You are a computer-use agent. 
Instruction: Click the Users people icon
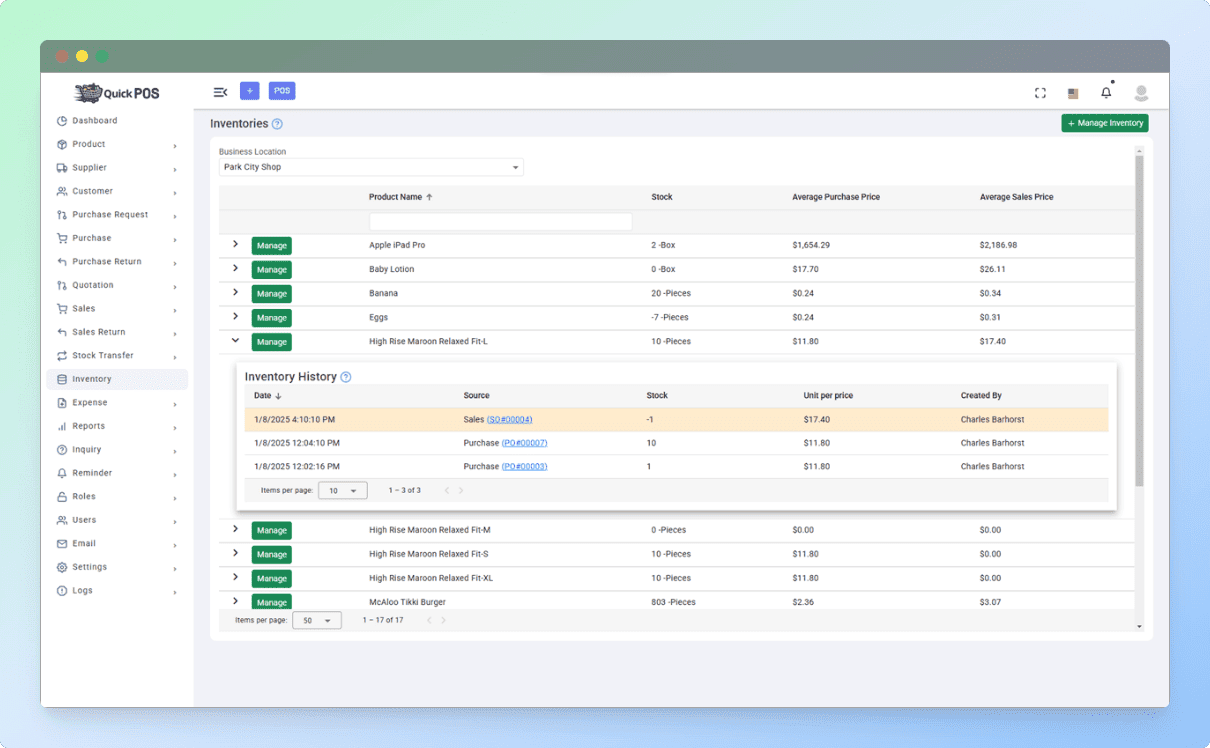62,520
